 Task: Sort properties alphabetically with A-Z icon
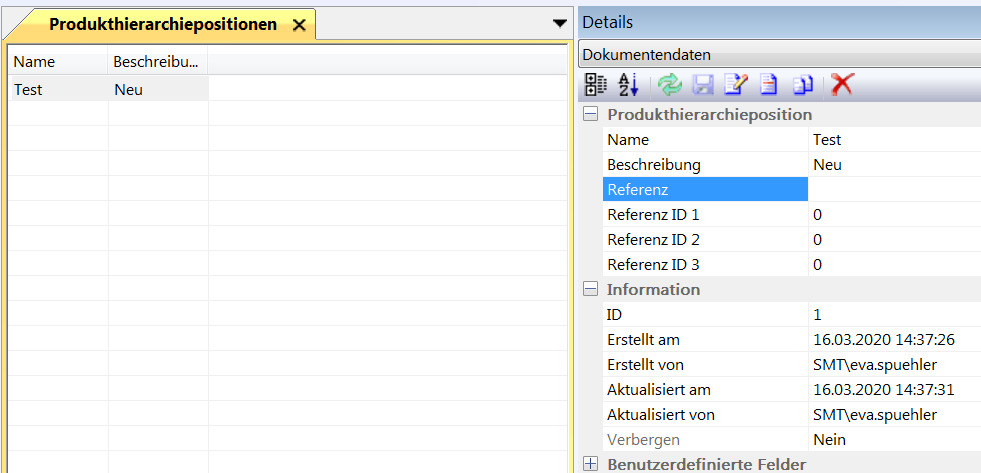(x=628, y=85)
